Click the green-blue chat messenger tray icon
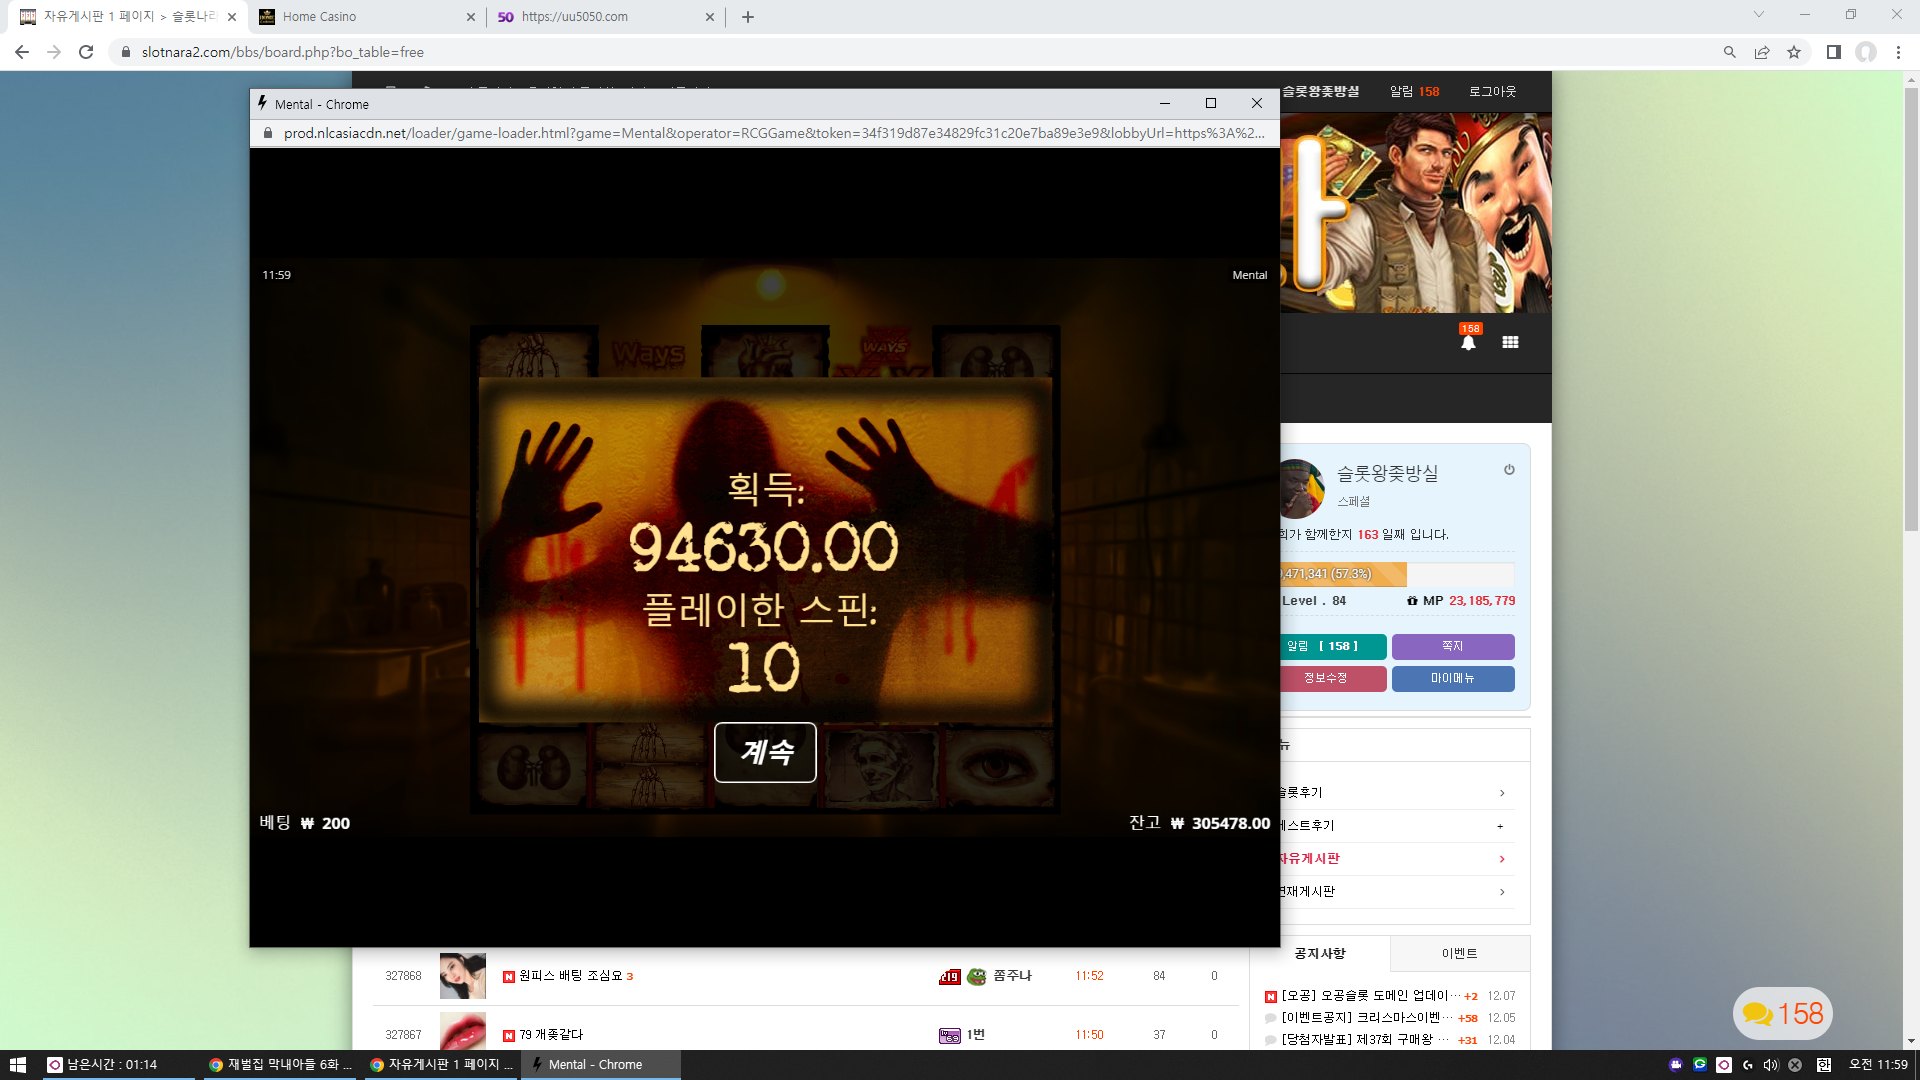 (1700, 1065)
